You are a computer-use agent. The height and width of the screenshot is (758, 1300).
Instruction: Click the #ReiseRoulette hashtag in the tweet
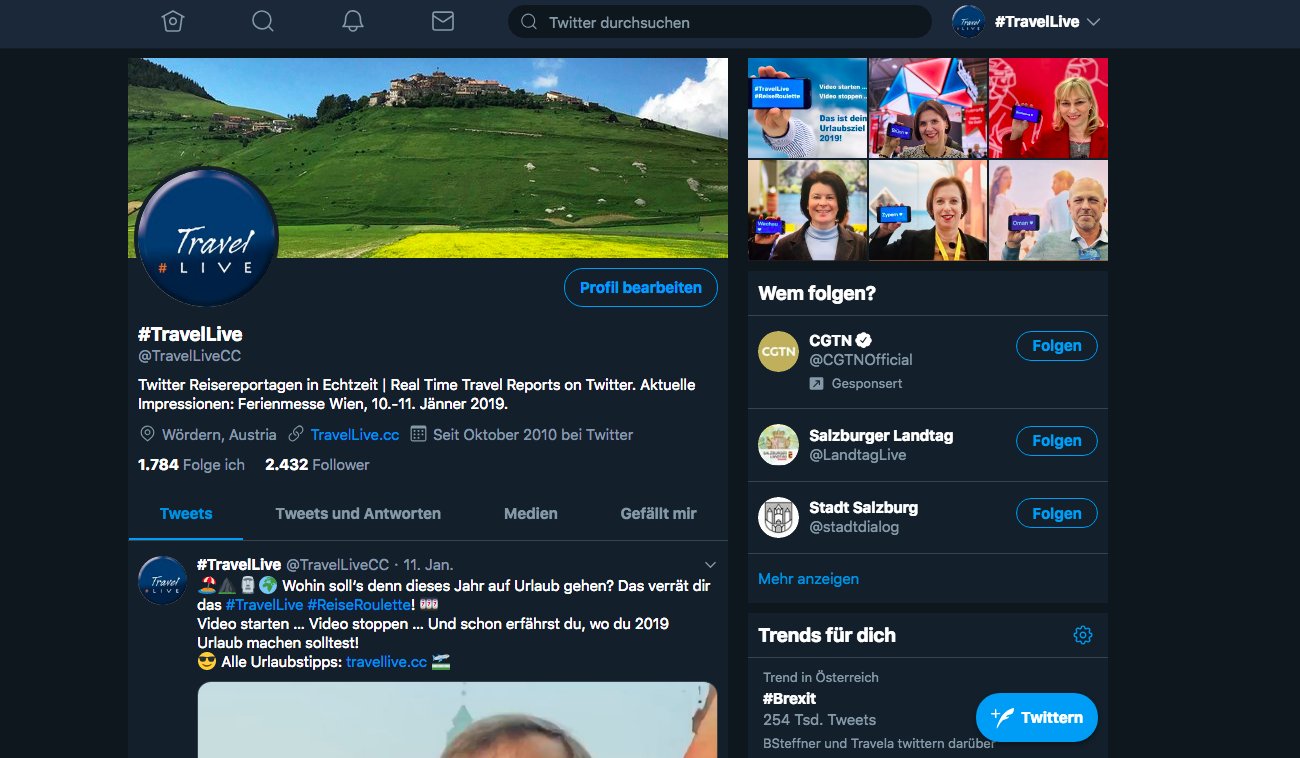(359, 605)
